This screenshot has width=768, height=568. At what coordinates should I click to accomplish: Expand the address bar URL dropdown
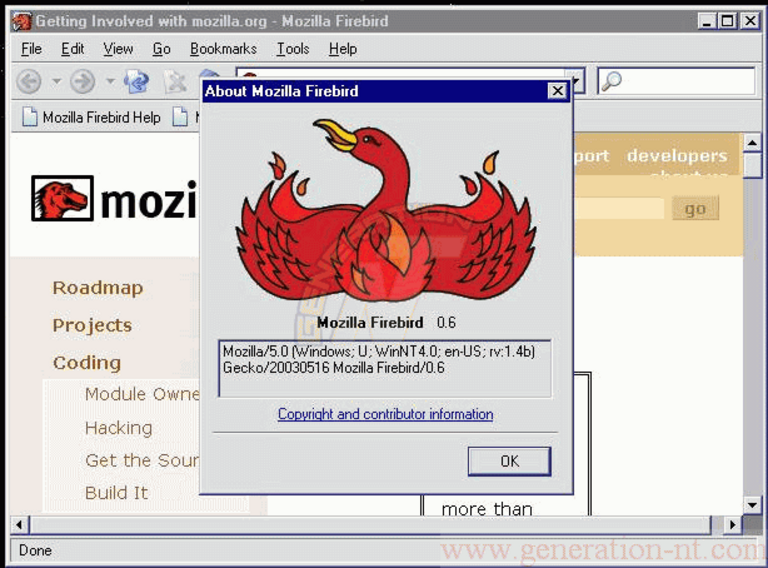coord(578,81)
